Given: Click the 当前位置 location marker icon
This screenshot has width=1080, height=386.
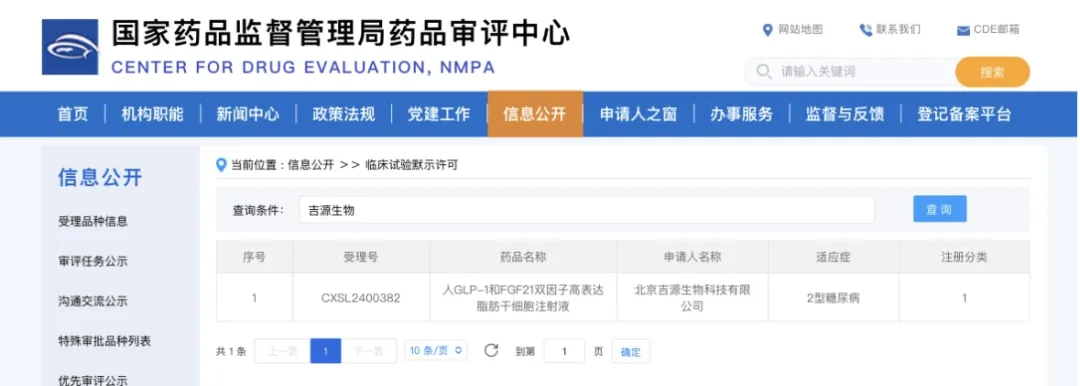Looking at the screenshot, I should tap(221, 165).
